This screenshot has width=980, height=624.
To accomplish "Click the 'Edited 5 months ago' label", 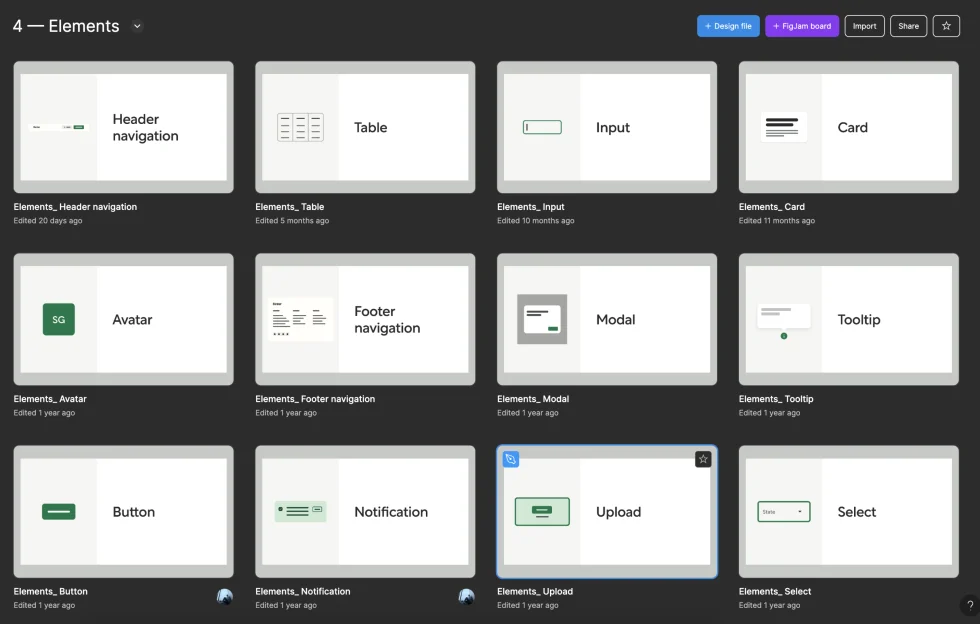I will pos(292,221).
